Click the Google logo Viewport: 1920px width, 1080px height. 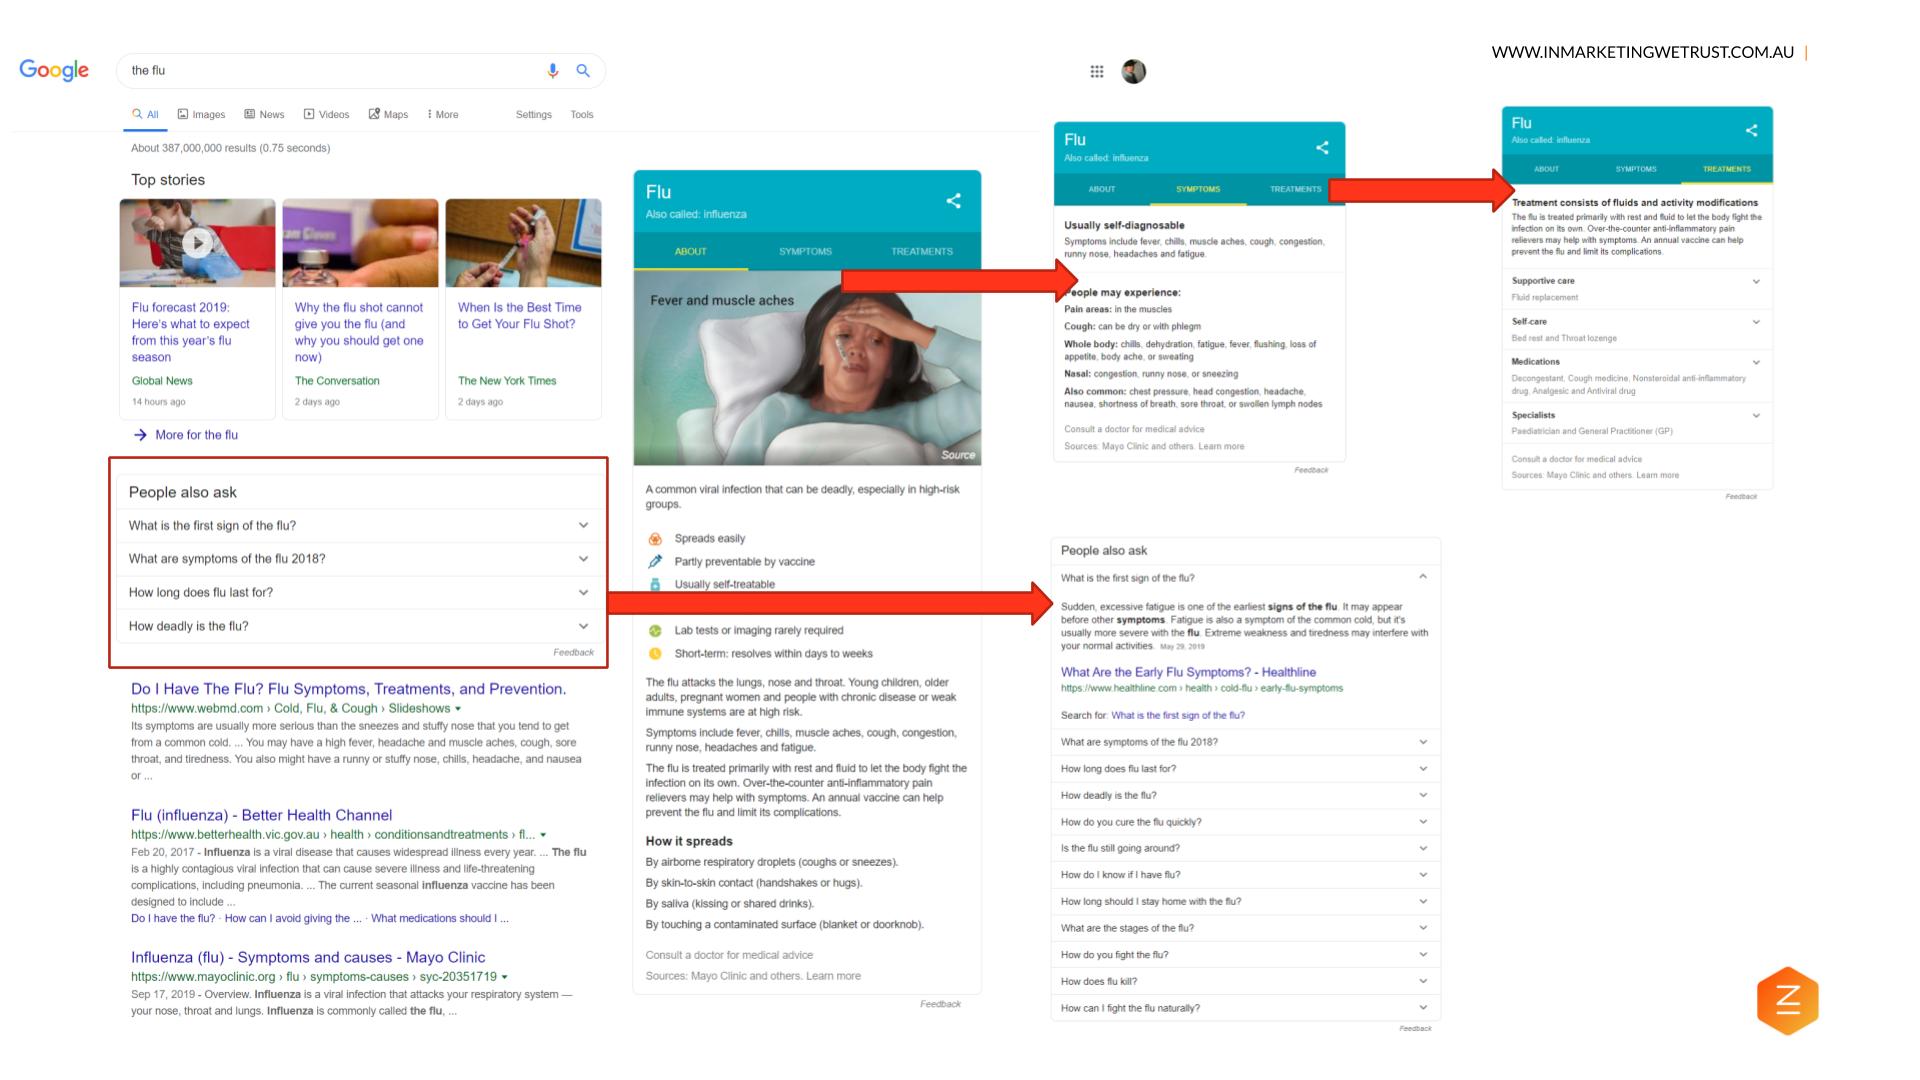tap(54, 70)
